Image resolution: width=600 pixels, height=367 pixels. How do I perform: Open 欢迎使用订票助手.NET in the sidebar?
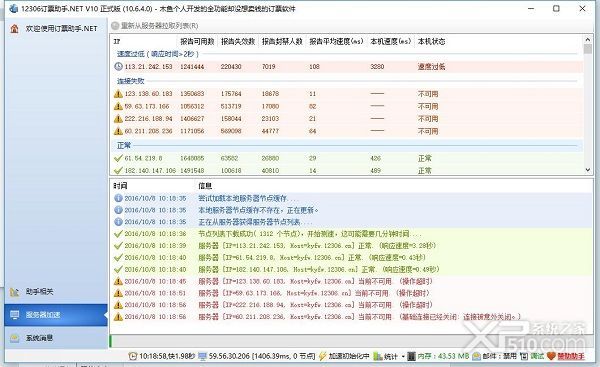click(56, 29)
